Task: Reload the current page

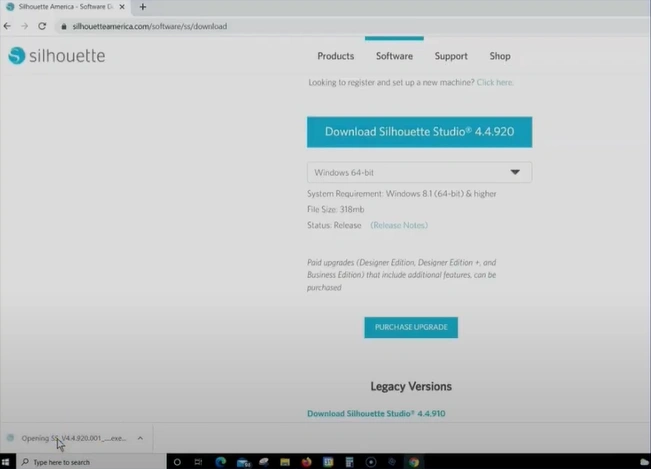Action: point(42,26)
